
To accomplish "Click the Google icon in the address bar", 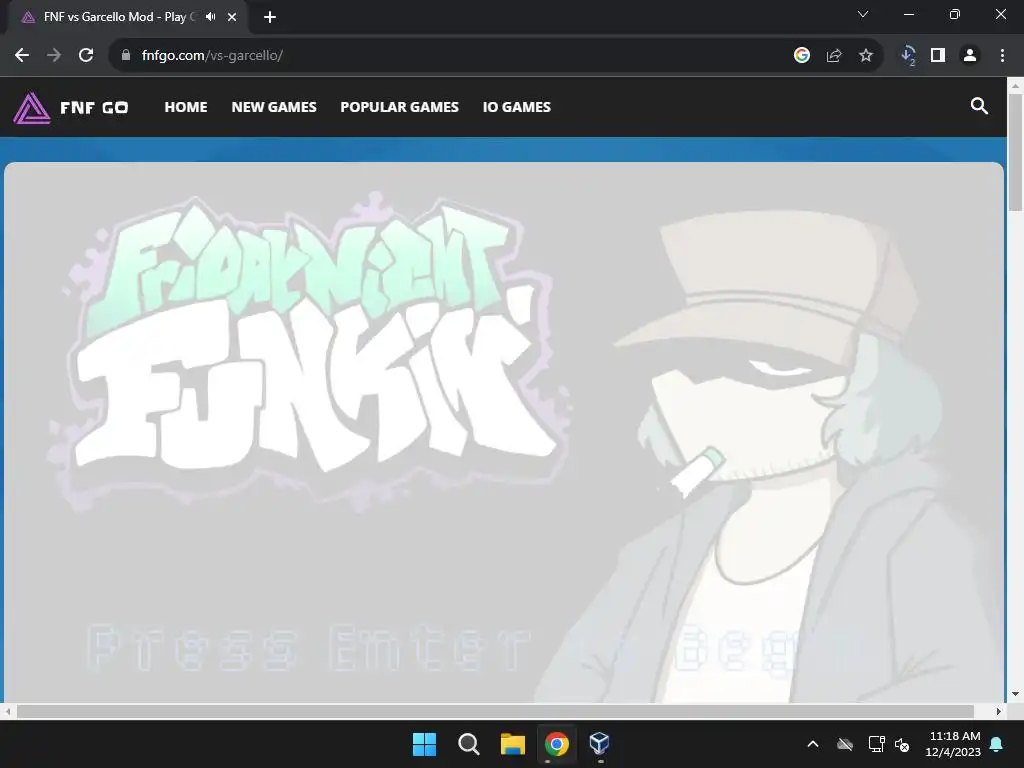I will [802, 56].
